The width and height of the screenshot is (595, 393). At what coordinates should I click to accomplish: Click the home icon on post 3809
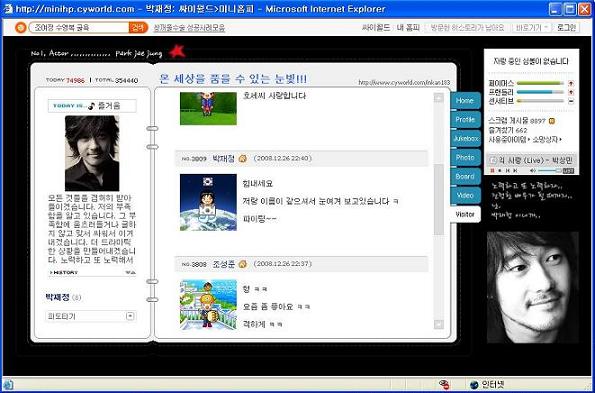click(242, 158)
